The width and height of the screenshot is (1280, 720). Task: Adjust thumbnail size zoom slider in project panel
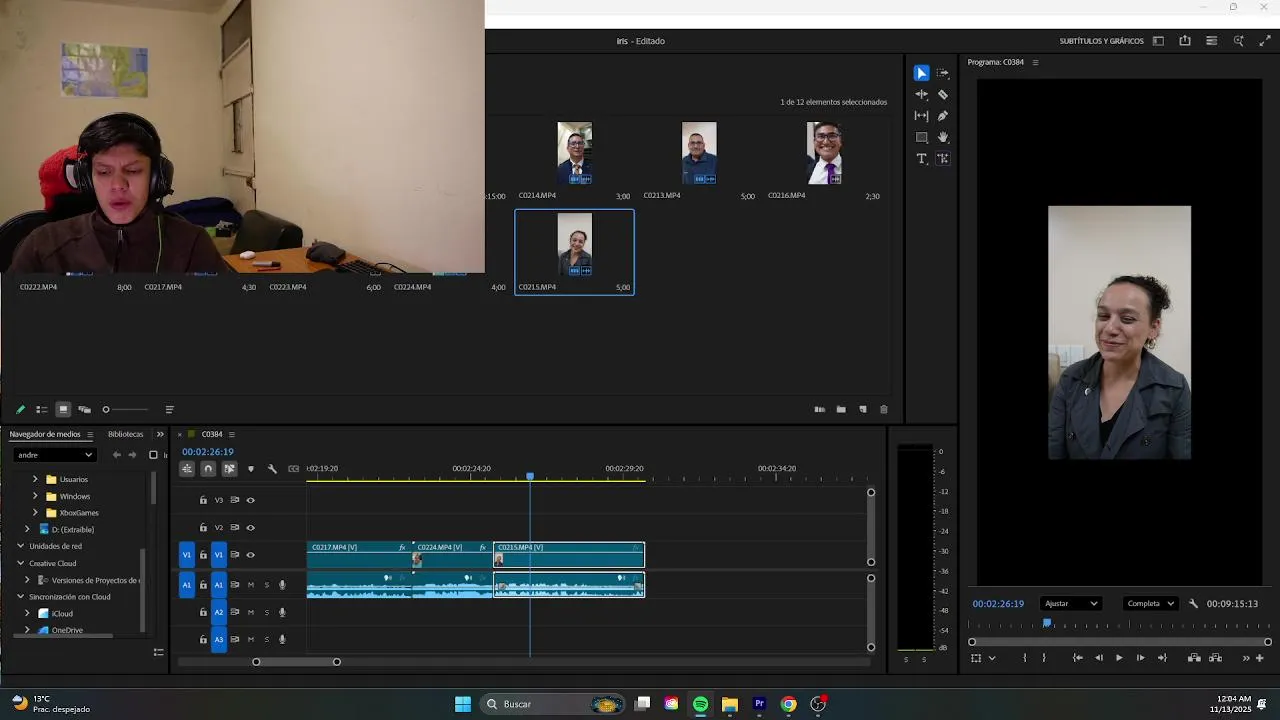125,409
